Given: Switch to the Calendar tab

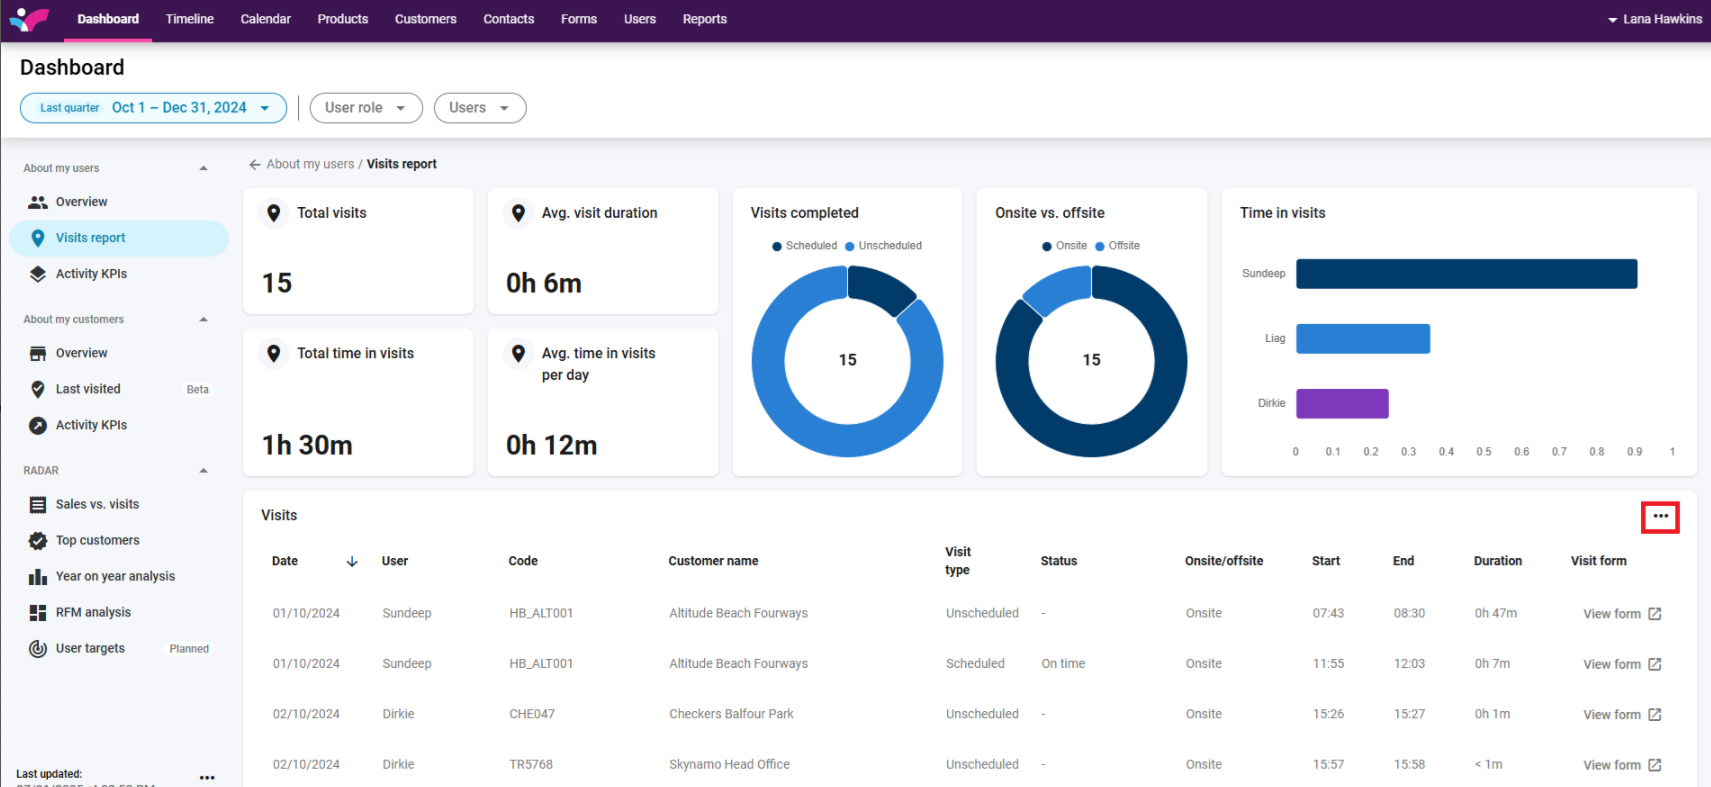Looking at the screenshot, I should pos(265,19).
